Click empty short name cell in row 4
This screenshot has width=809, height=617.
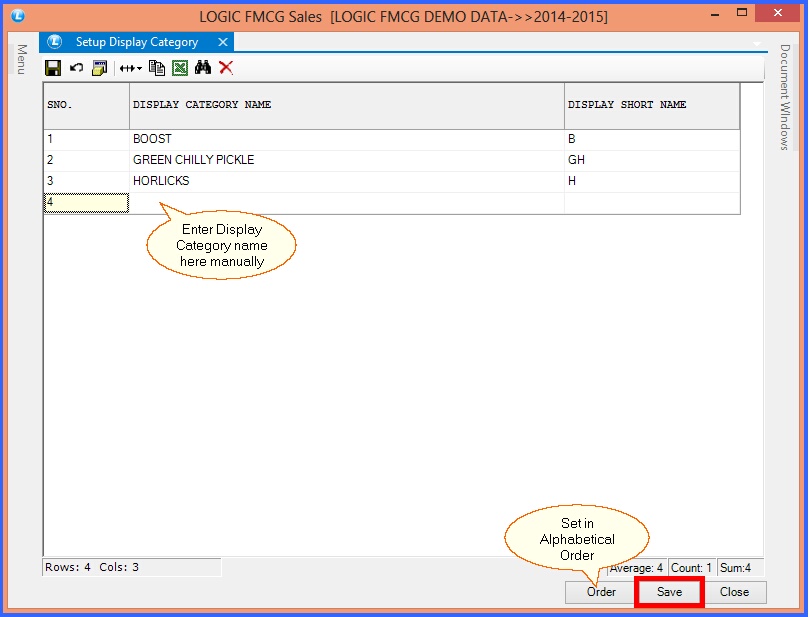(x=652, y=203)
